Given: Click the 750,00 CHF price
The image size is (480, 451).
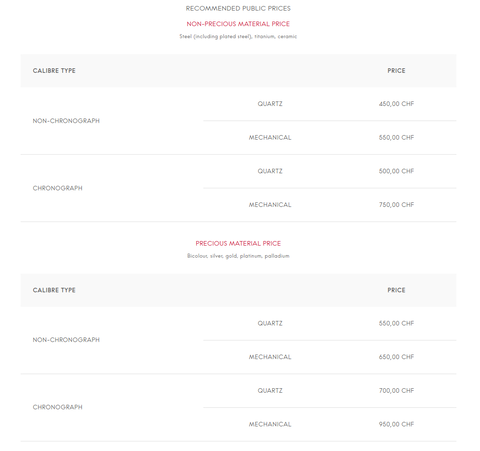Looking at the screenshot, I should 396,205.
